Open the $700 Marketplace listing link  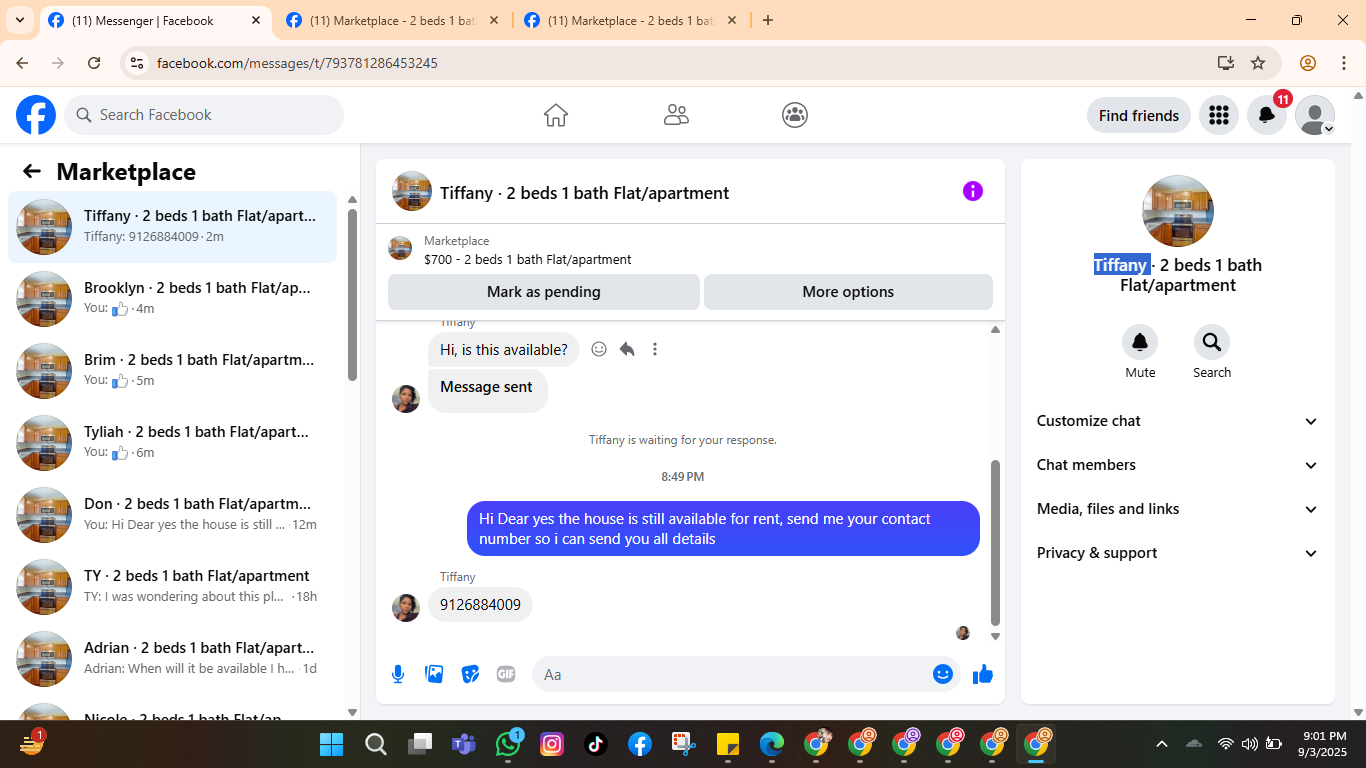coord(528,259)
